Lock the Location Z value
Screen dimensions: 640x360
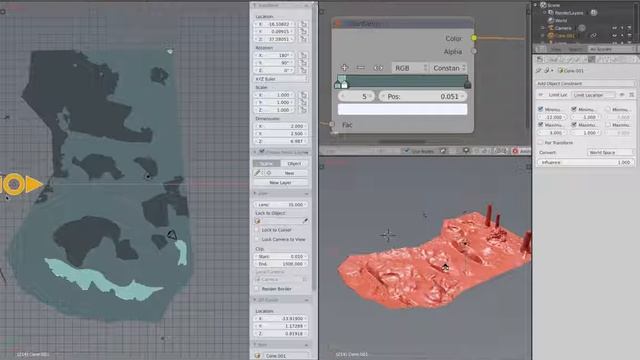click(303, 39)
